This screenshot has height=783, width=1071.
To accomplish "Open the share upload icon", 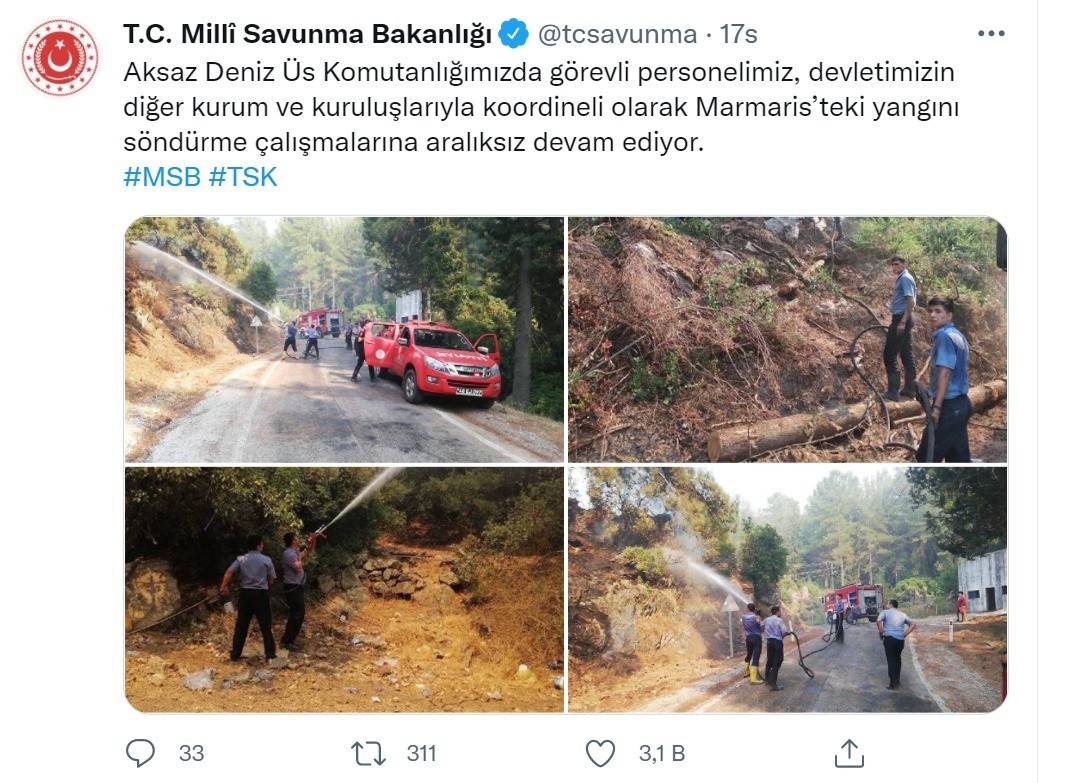I will (849, 753).
